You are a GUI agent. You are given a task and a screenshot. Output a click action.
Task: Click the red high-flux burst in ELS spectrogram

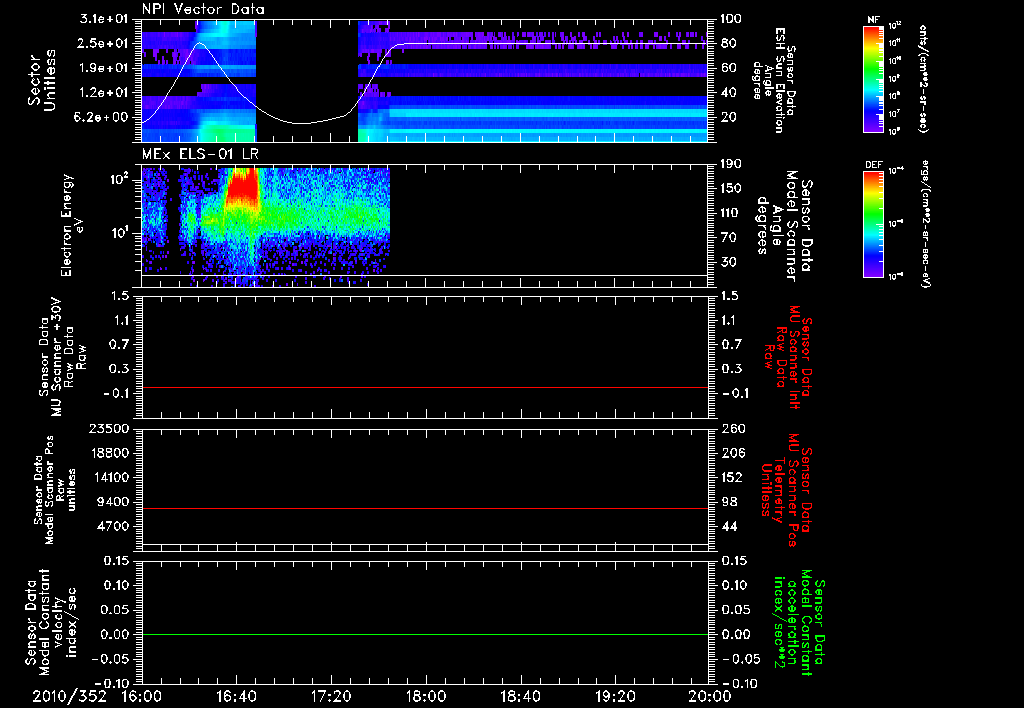pyautogui.click(x=241, y=187)
